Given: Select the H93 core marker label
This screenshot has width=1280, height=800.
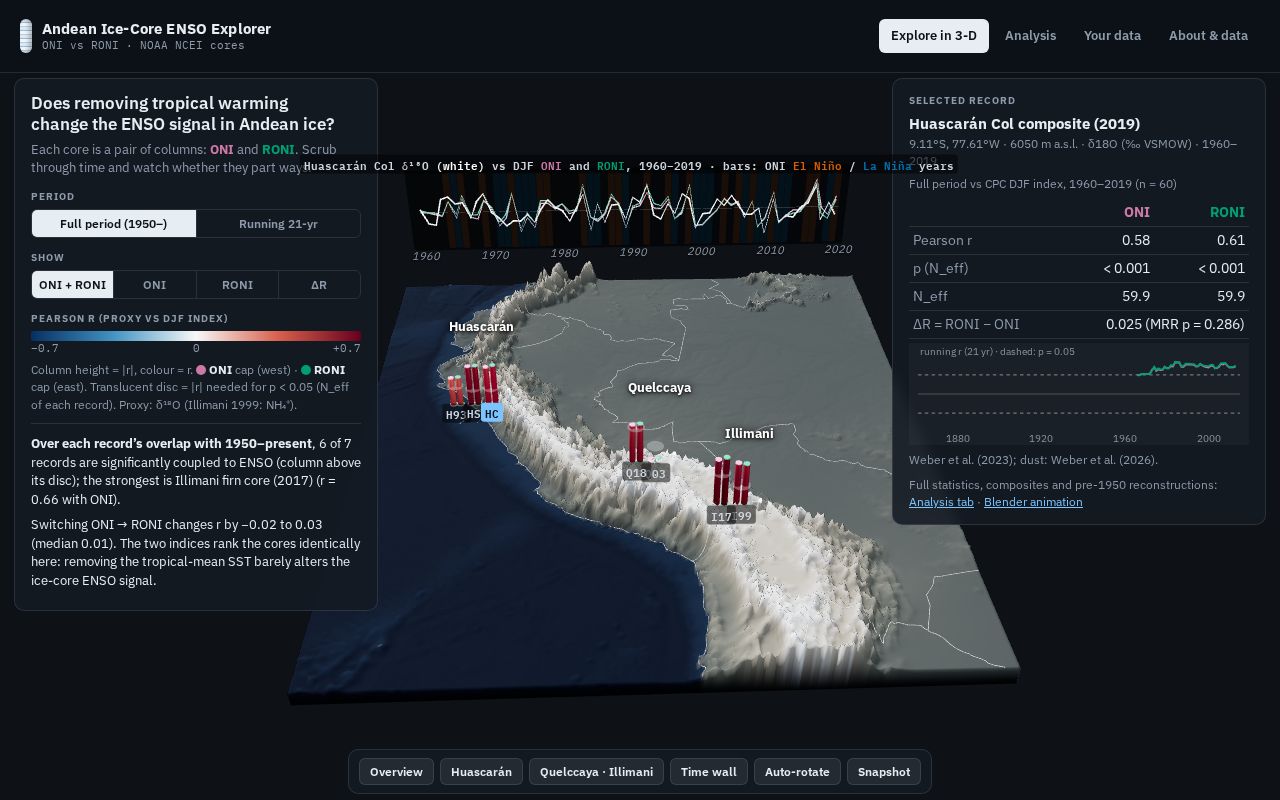Looking at the screenshot, I should click(454, 414).
